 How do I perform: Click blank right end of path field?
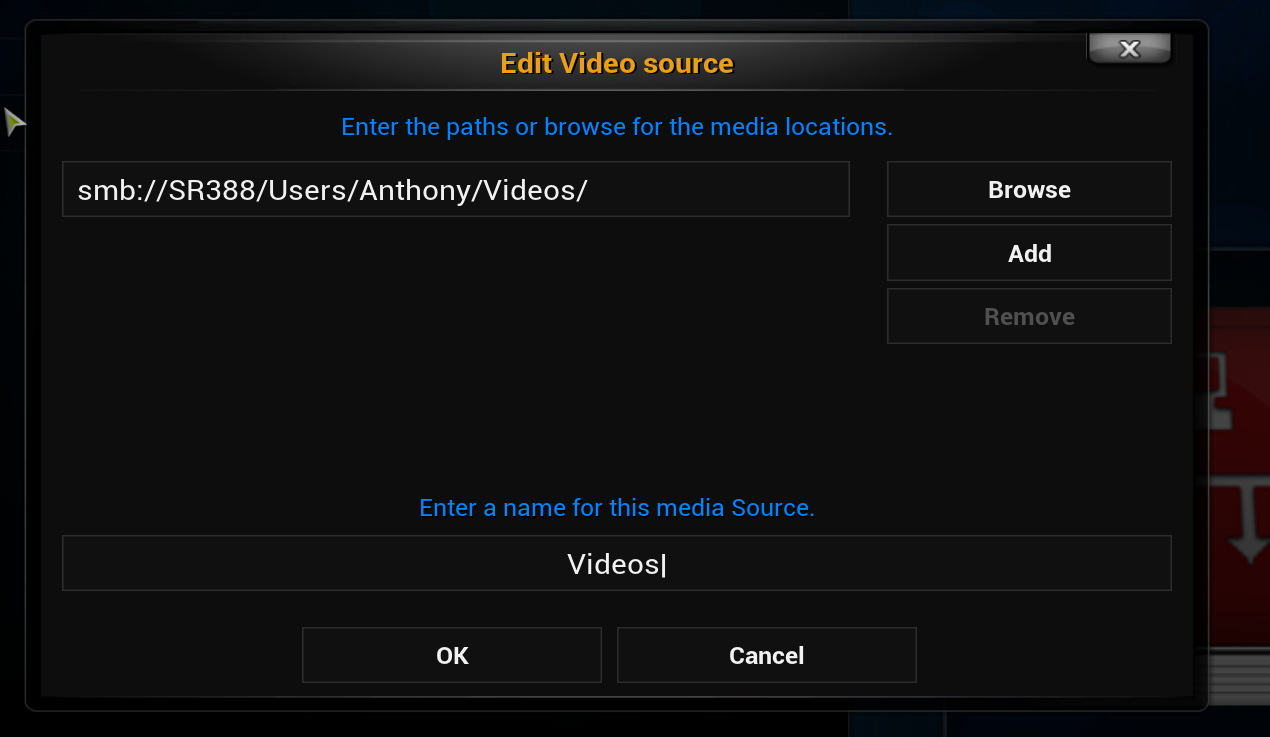pyautogui.click(x=750, y=190)
